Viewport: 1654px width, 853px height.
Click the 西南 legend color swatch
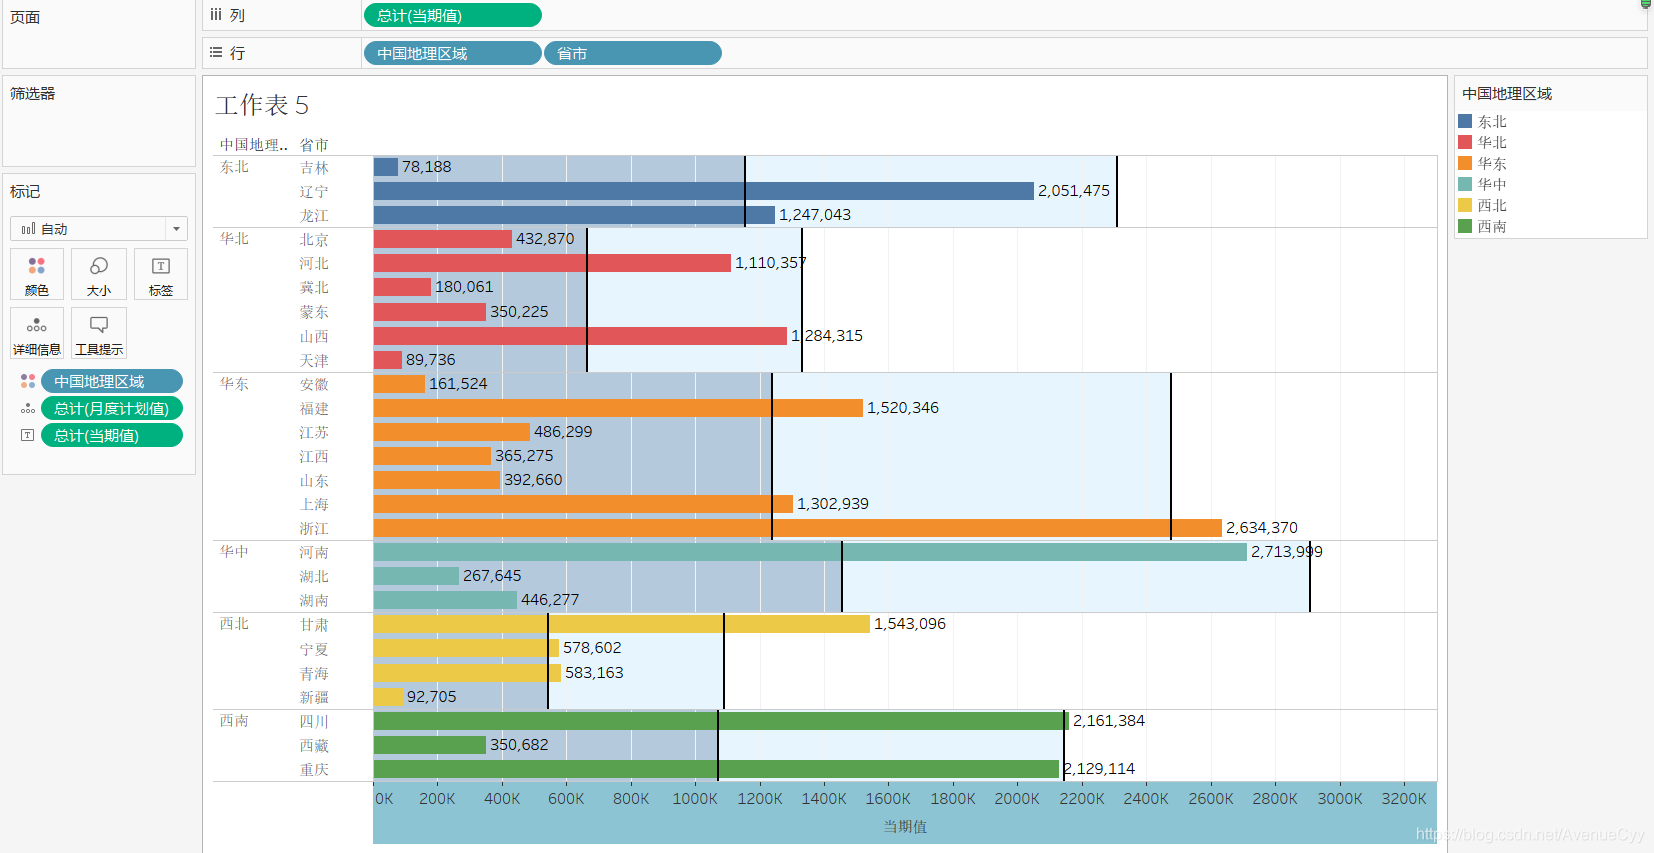[1465, 226]
